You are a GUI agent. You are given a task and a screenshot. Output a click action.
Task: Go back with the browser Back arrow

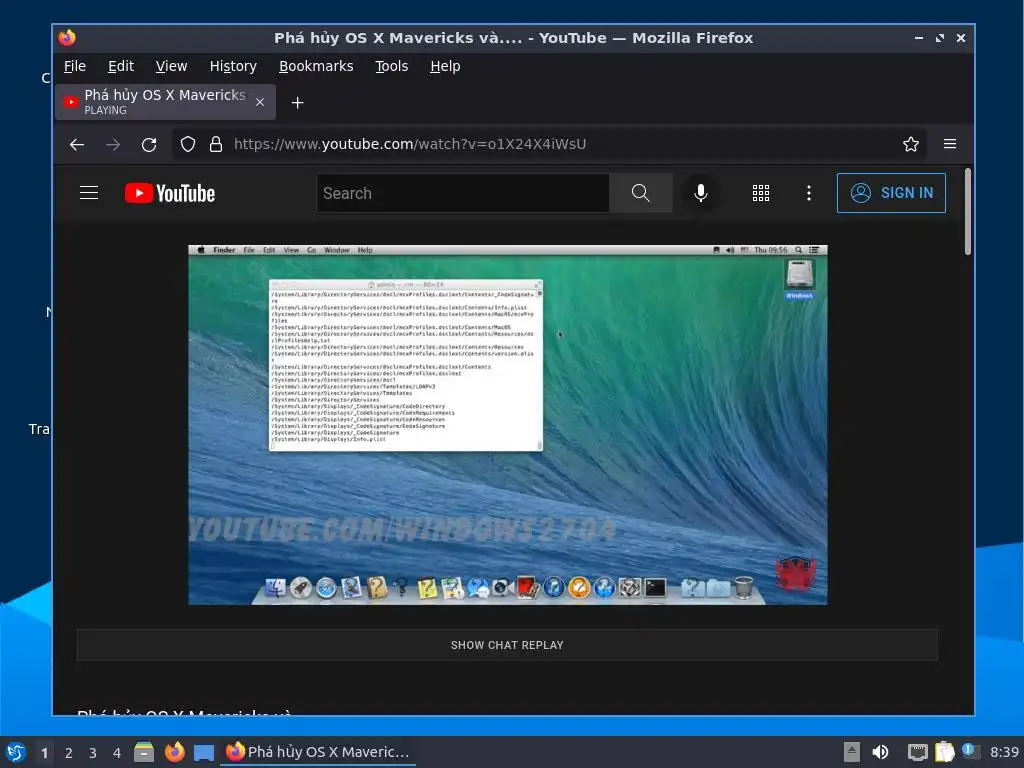click(x=77, y=144)
